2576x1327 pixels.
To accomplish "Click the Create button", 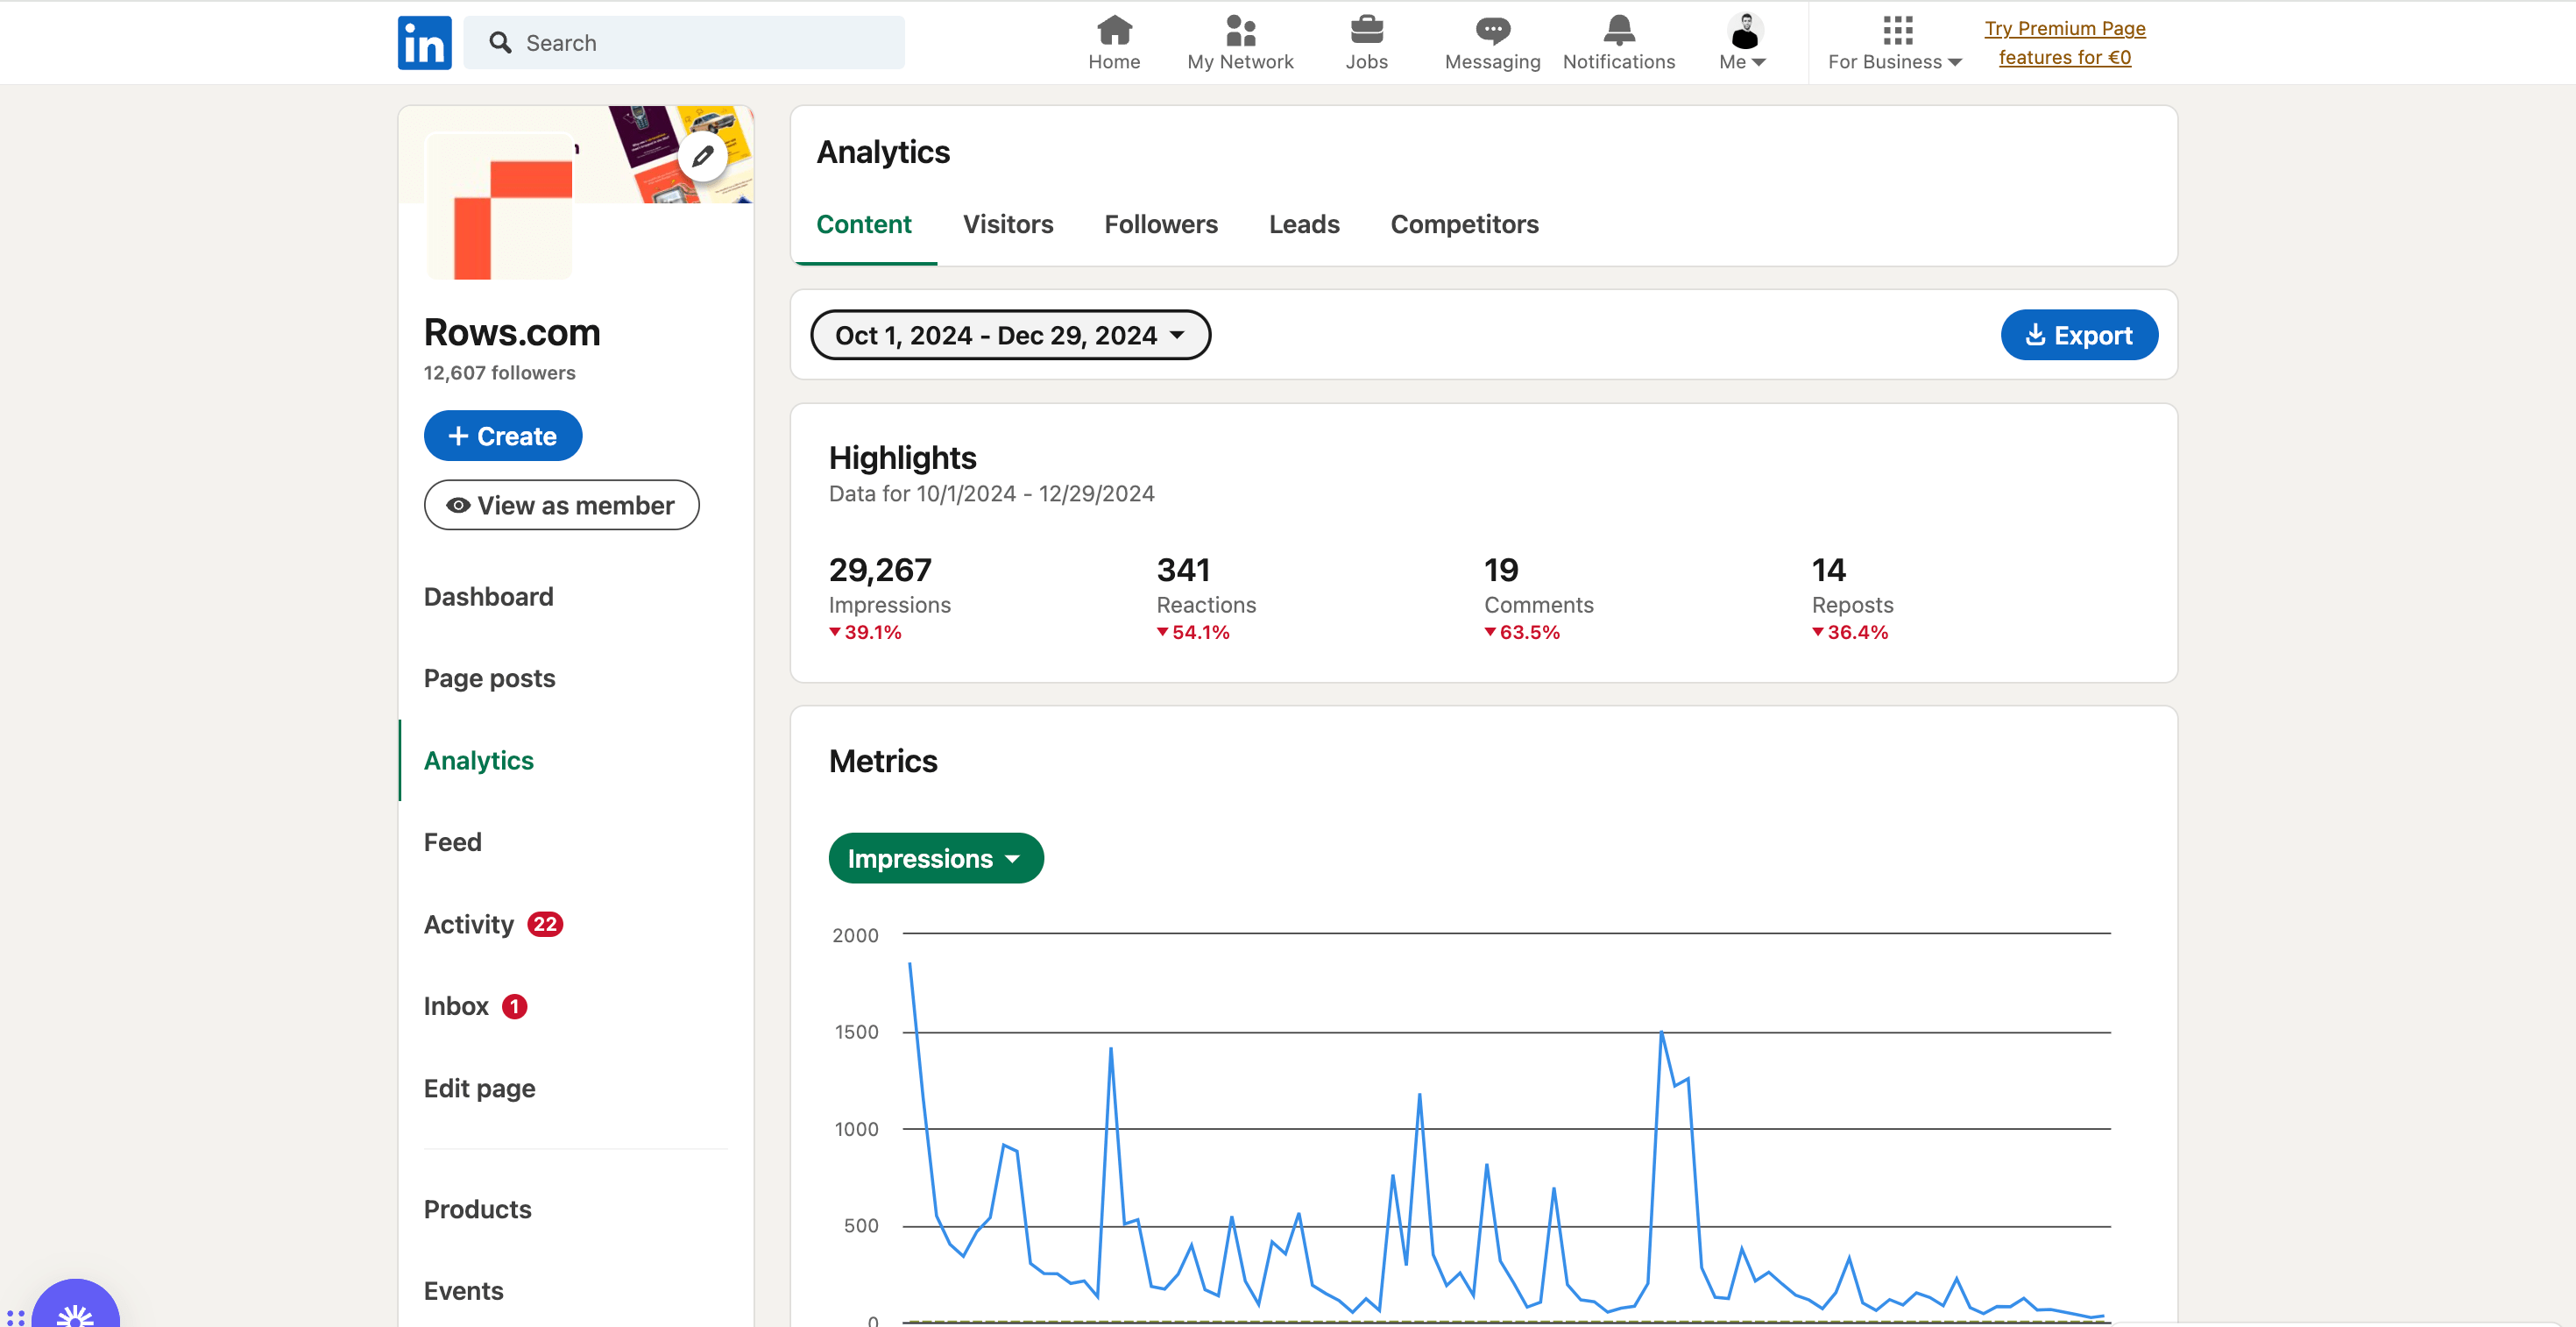I will pos(502,435).
